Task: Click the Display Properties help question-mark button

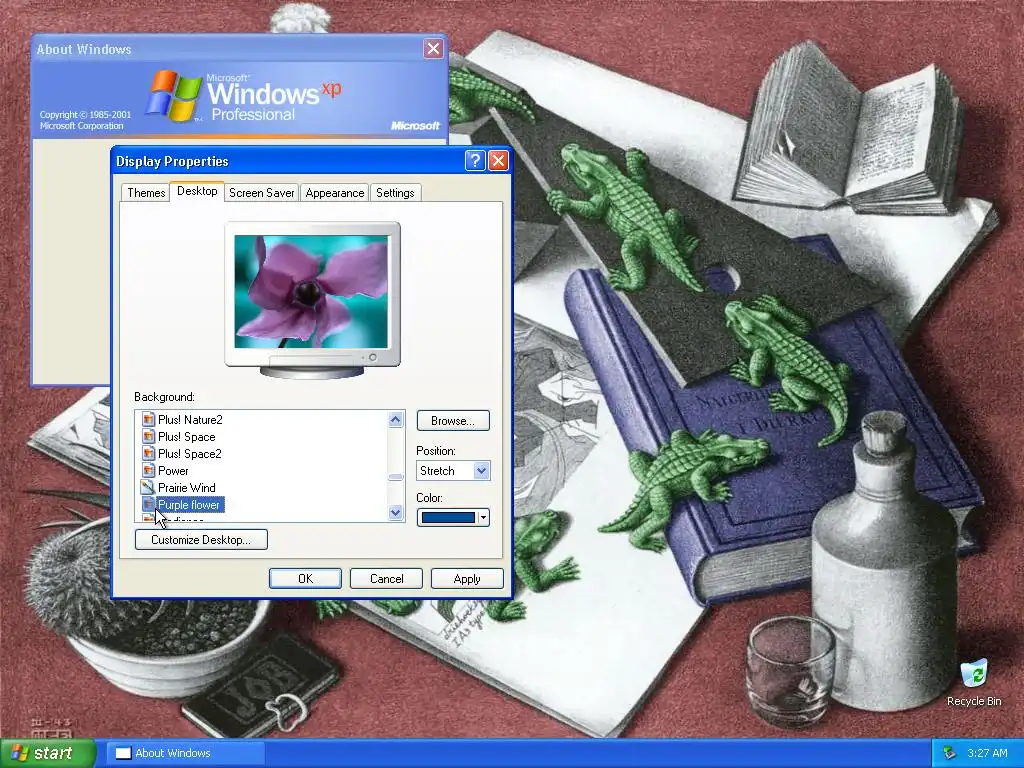Action: (475, 161)
